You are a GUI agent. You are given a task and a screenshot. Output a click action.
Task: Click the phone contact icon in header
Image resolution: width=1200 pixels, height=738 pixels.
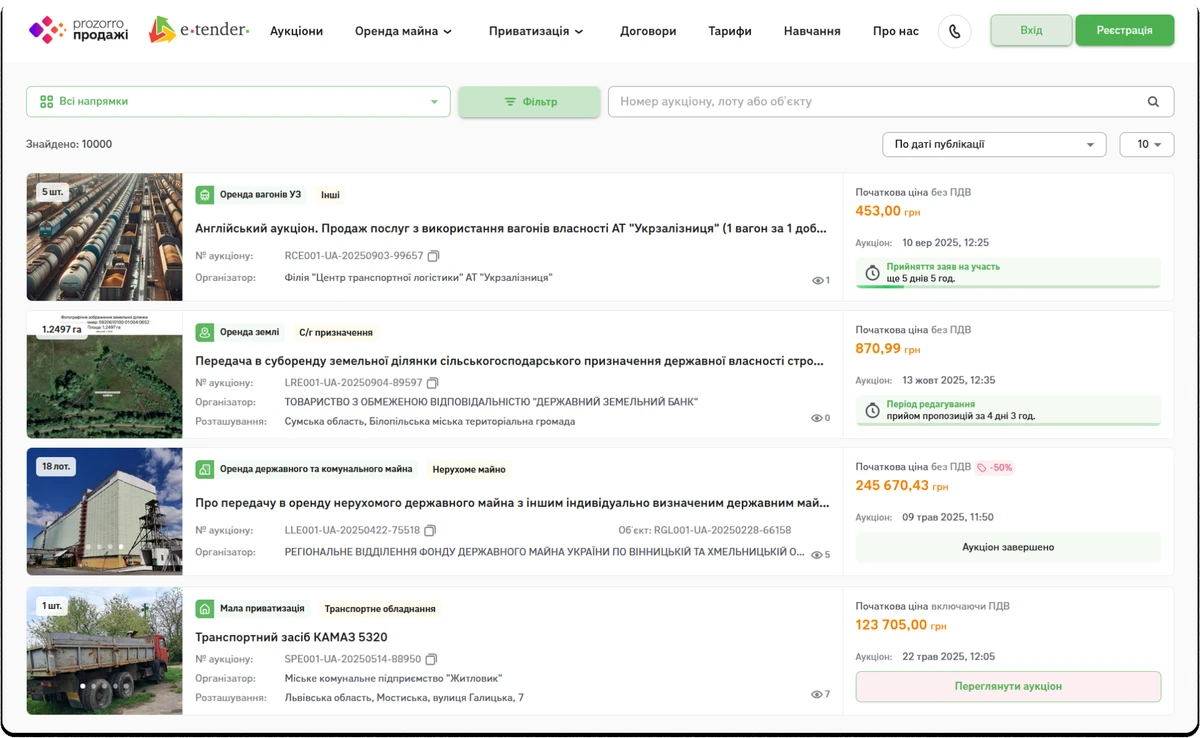coord(954,31)
